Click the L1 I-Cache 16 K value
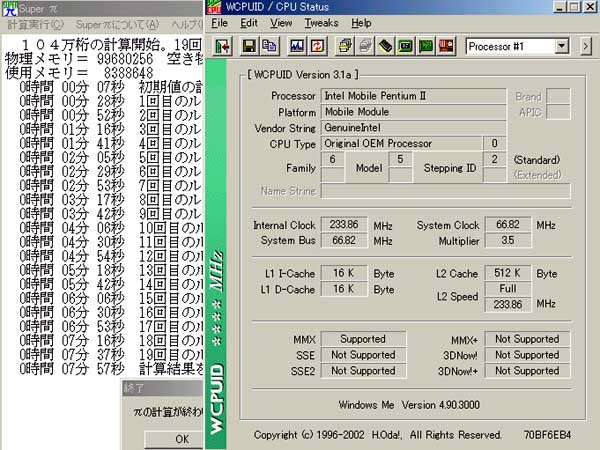This screenshot has height=450, width=600. 344,273
